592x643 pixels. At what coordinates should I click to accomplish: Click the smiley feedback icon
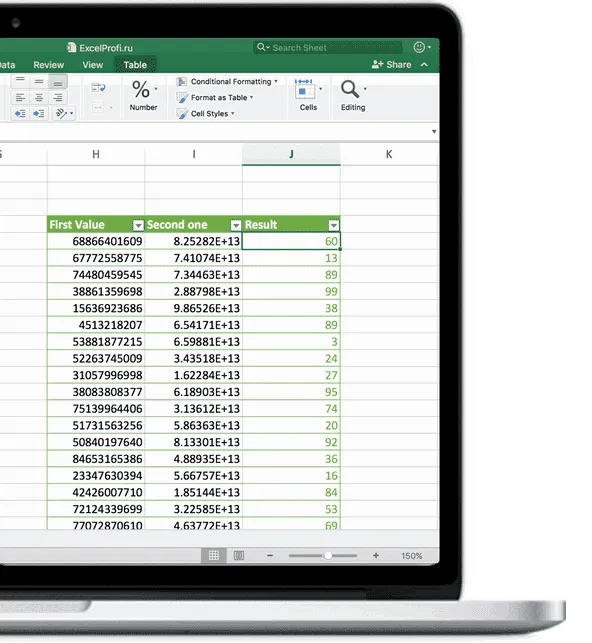[x=419, y=47]
